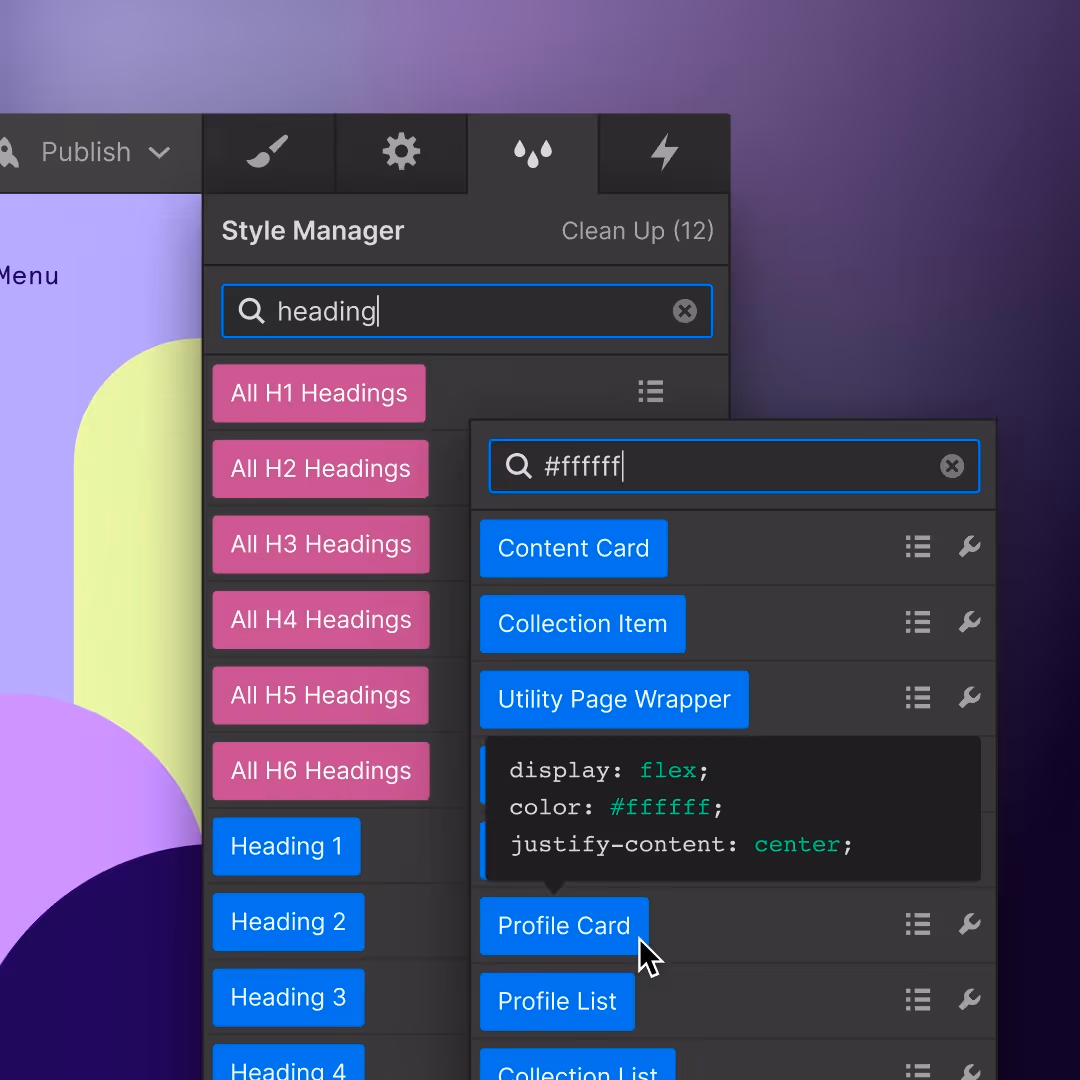The width and height of the screenshot is (1080, 1080).
Task: Click the list icon next to All H1 Headings
Action: pyautogui.click(x=650, y=391)
